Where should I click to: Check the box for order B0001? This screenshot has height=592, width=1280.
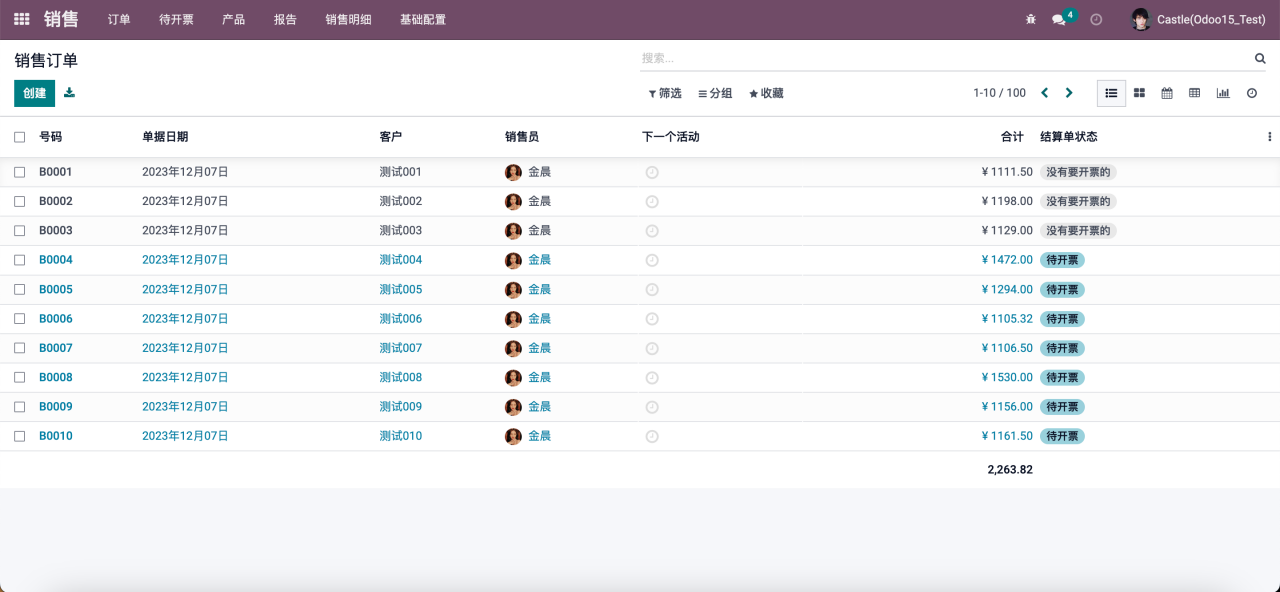[19, 172]
